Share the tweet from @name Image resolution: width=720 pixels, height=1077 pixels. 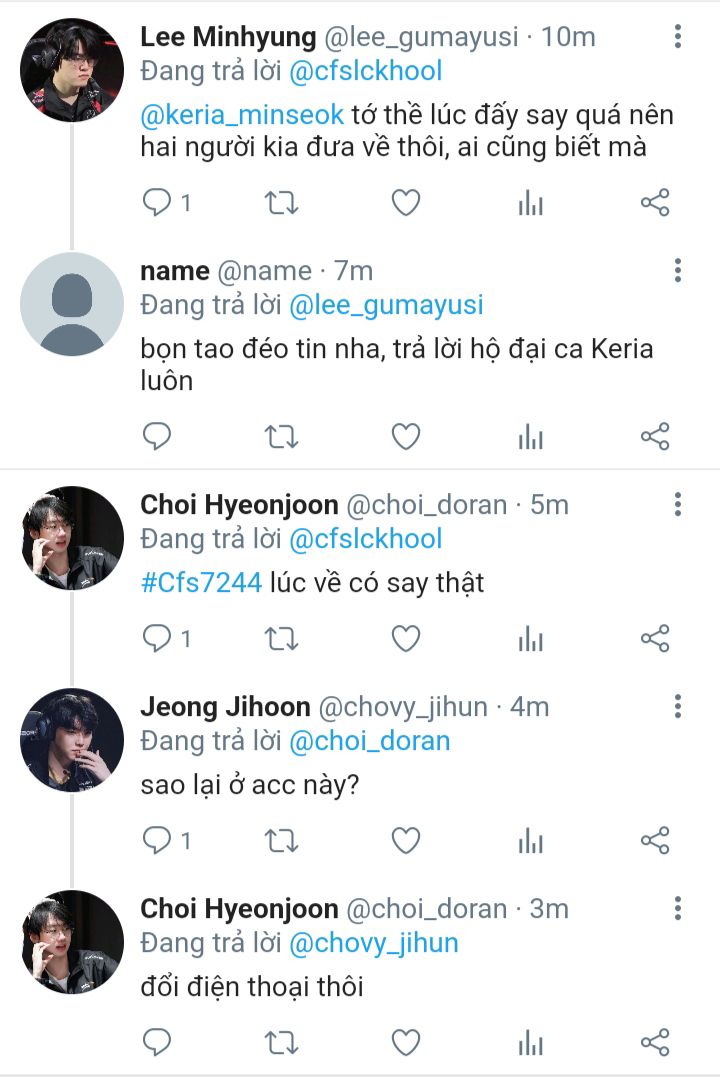[654, 437]
